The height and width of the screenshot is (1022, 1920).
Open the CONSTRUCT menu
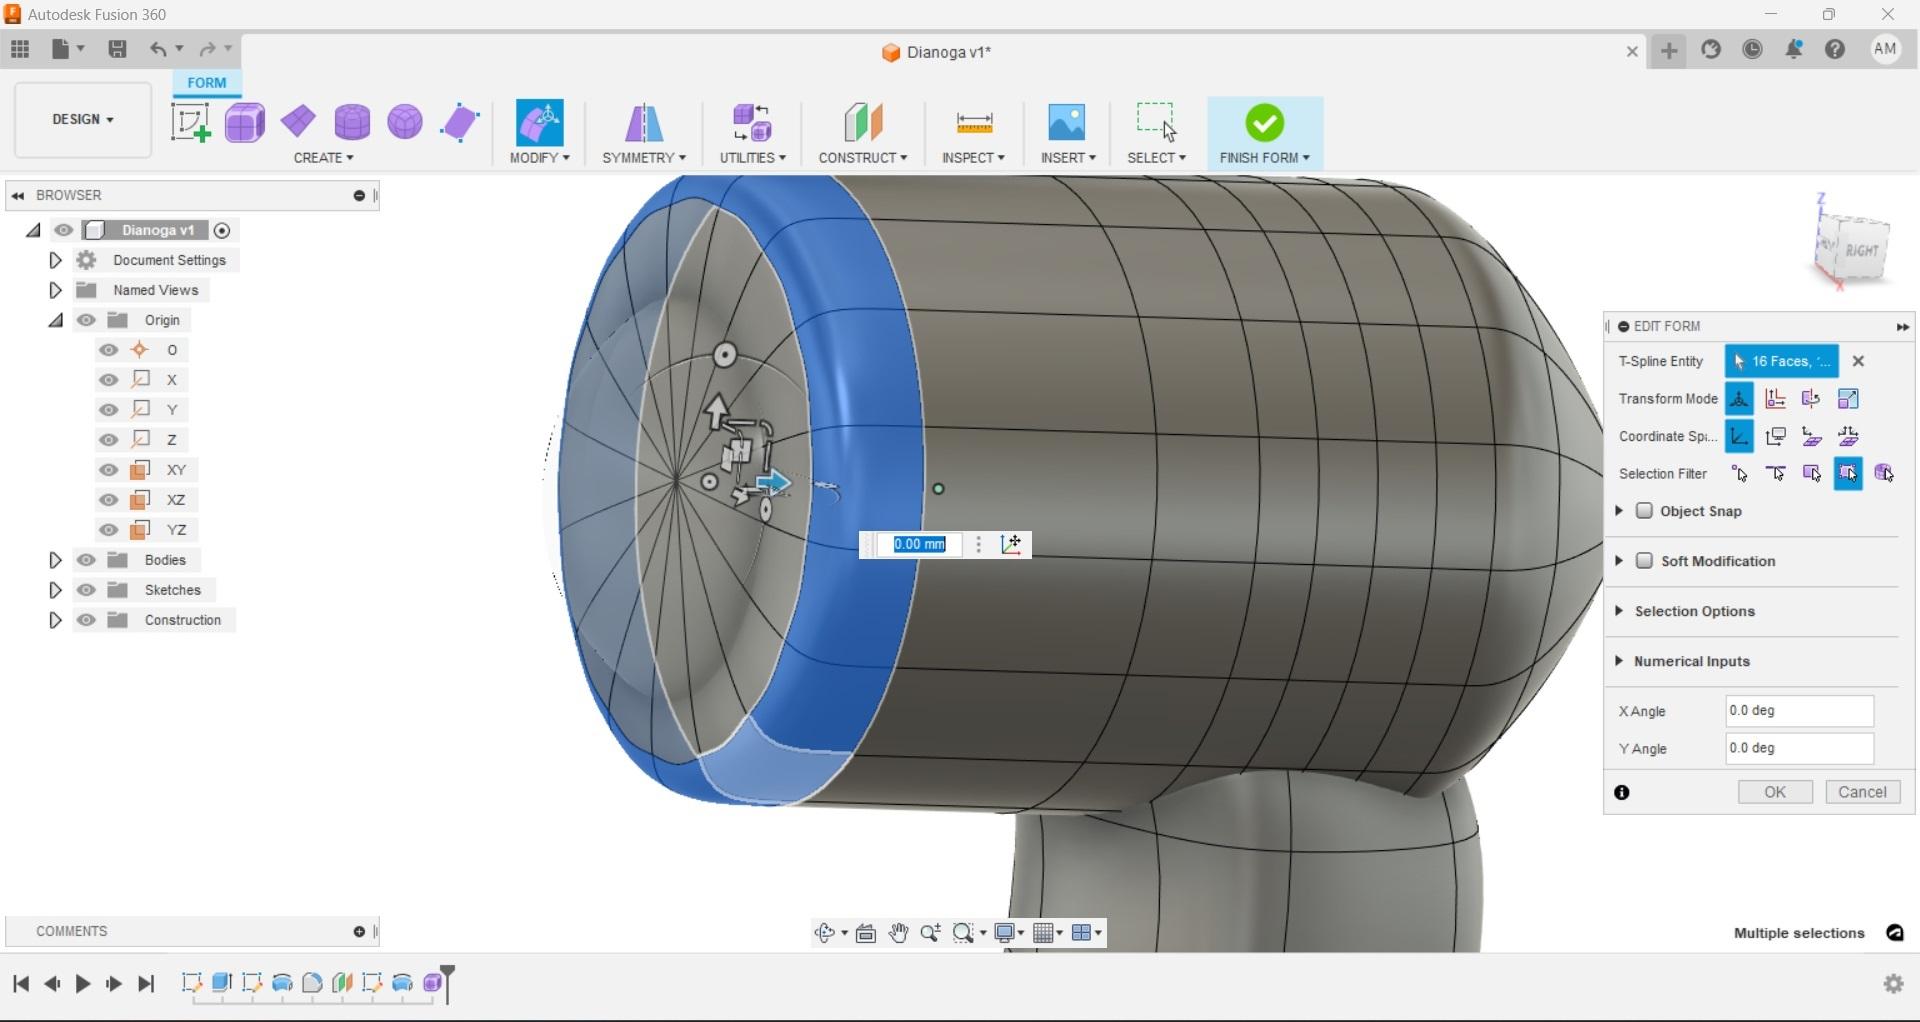coord(863,157)
